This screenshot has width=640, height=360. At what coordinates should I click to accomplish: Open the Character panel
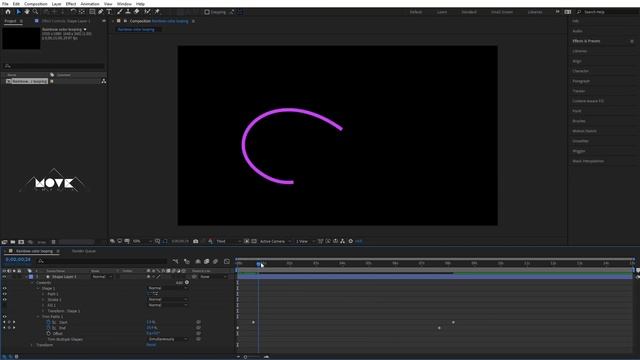(580, 71)
